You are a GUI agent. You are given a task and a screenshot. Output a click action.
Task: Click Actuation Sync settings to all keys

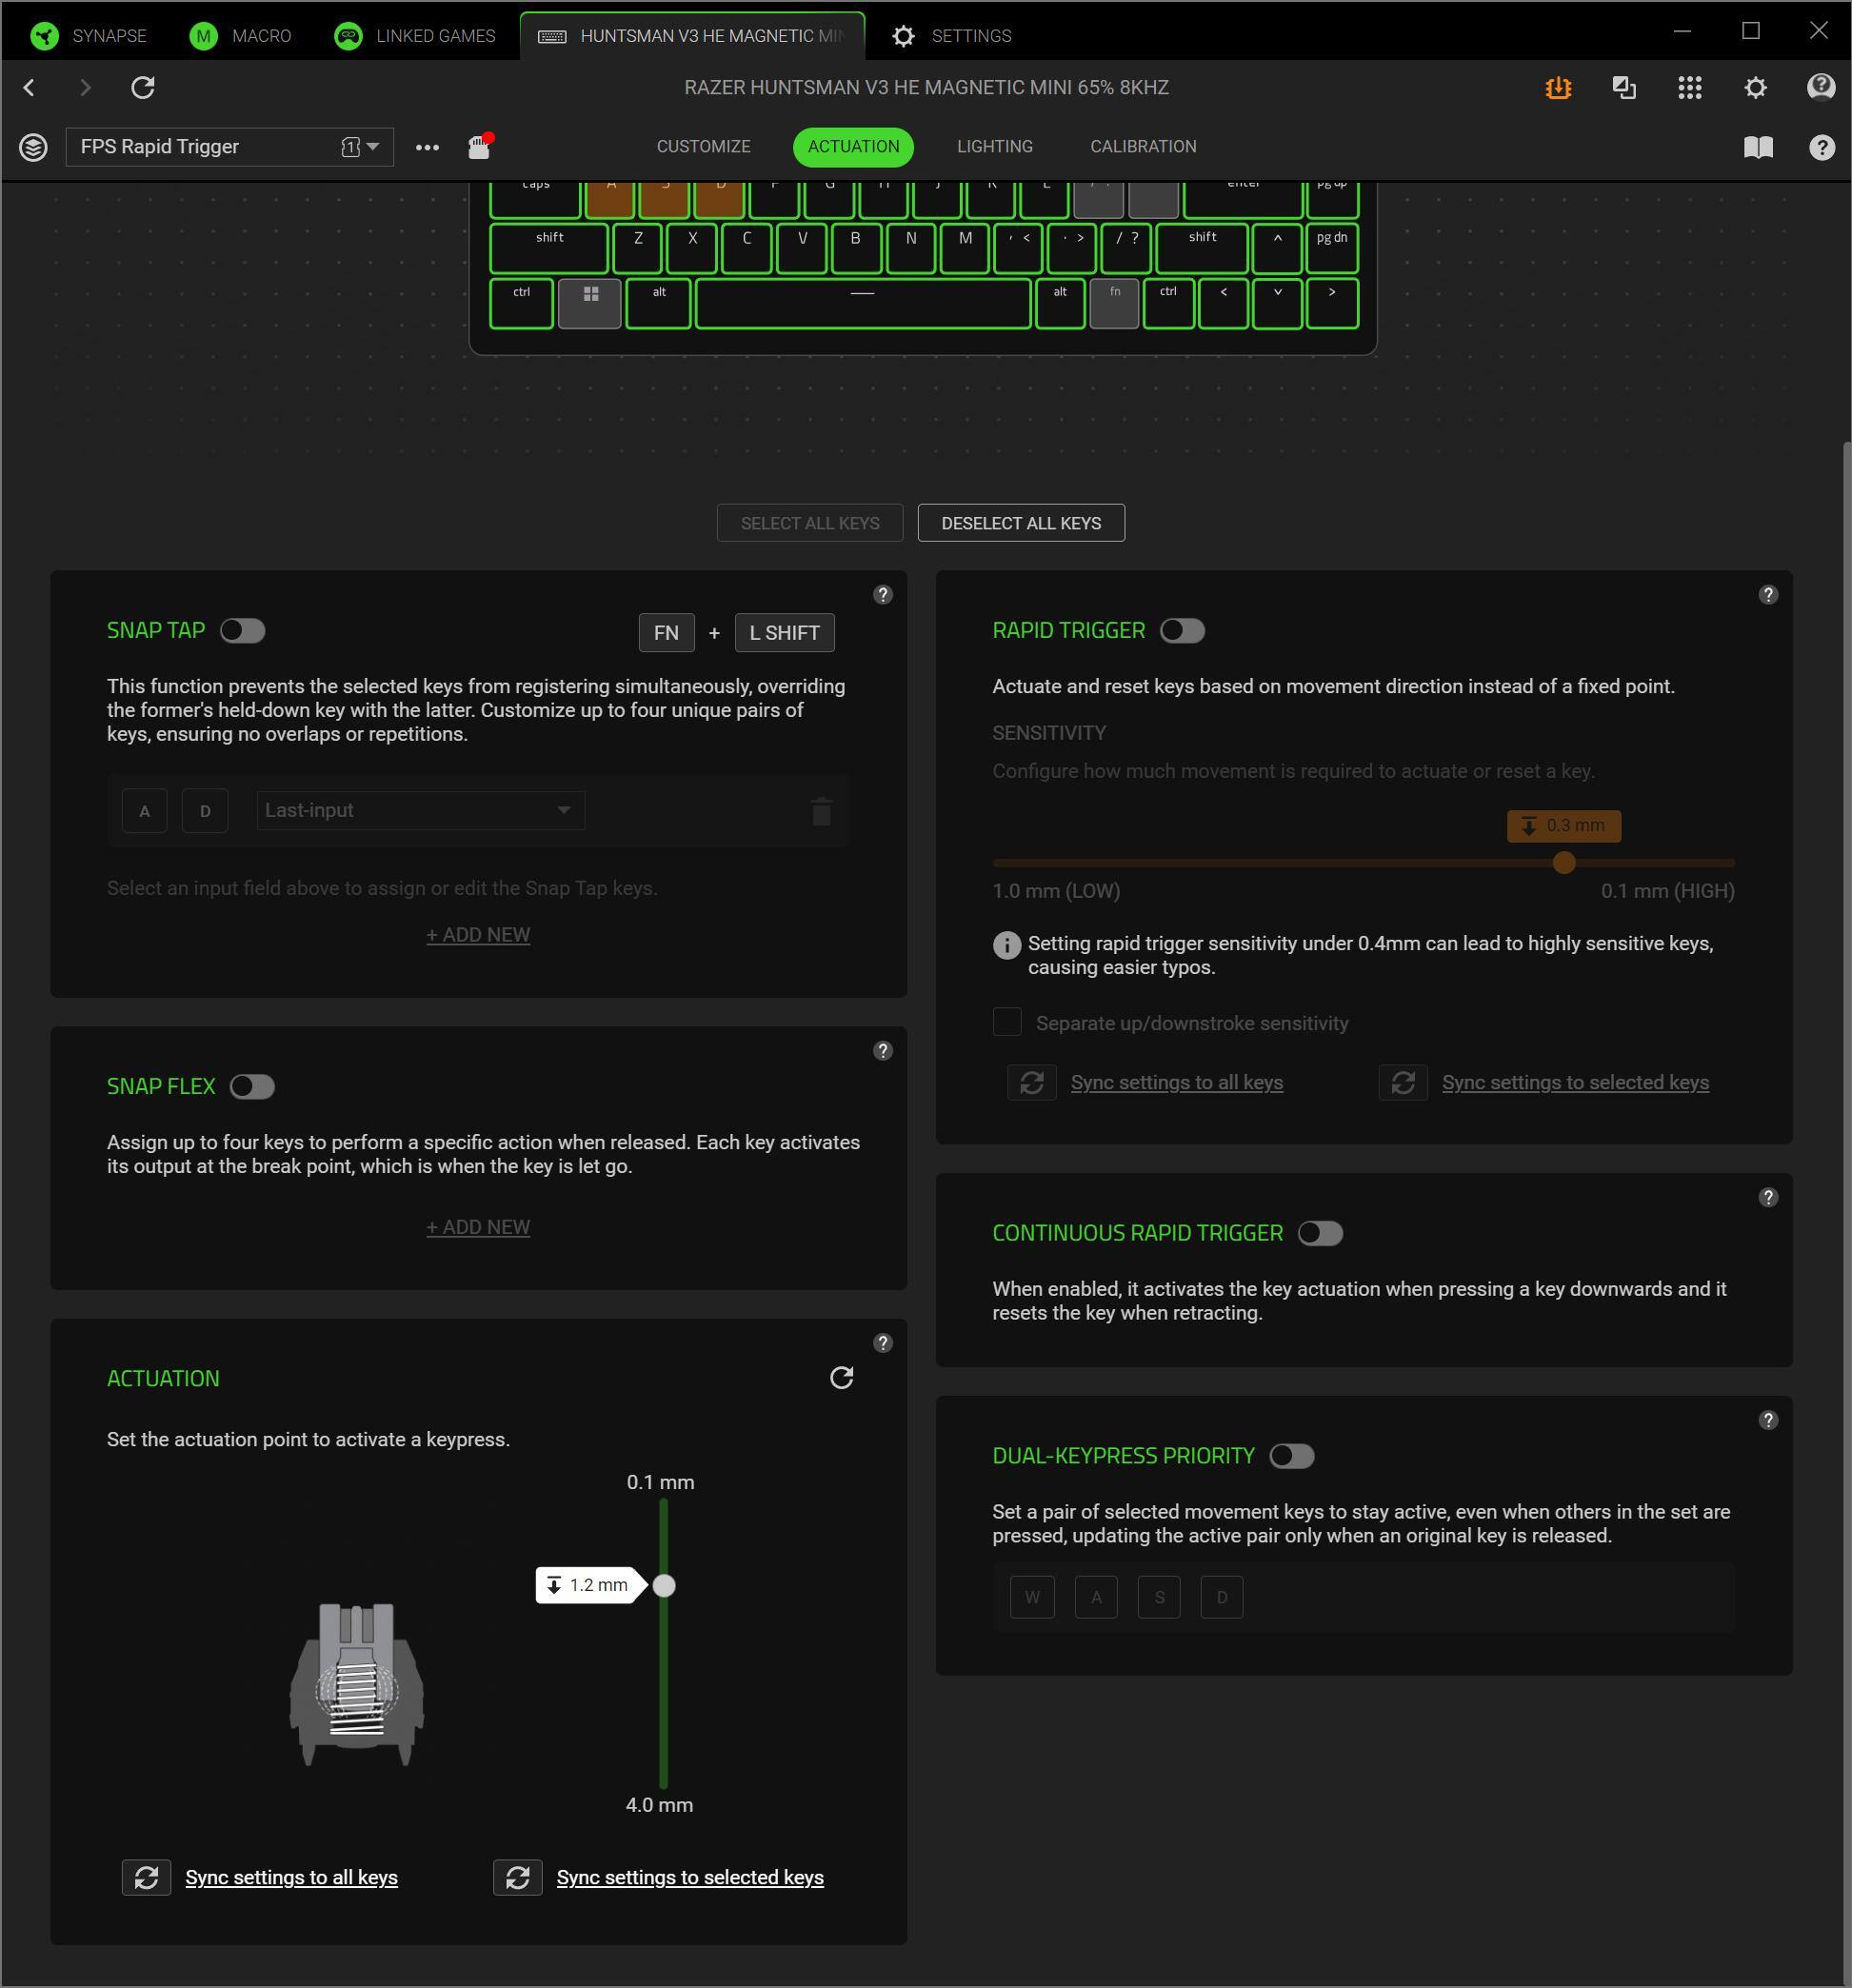292,1878
